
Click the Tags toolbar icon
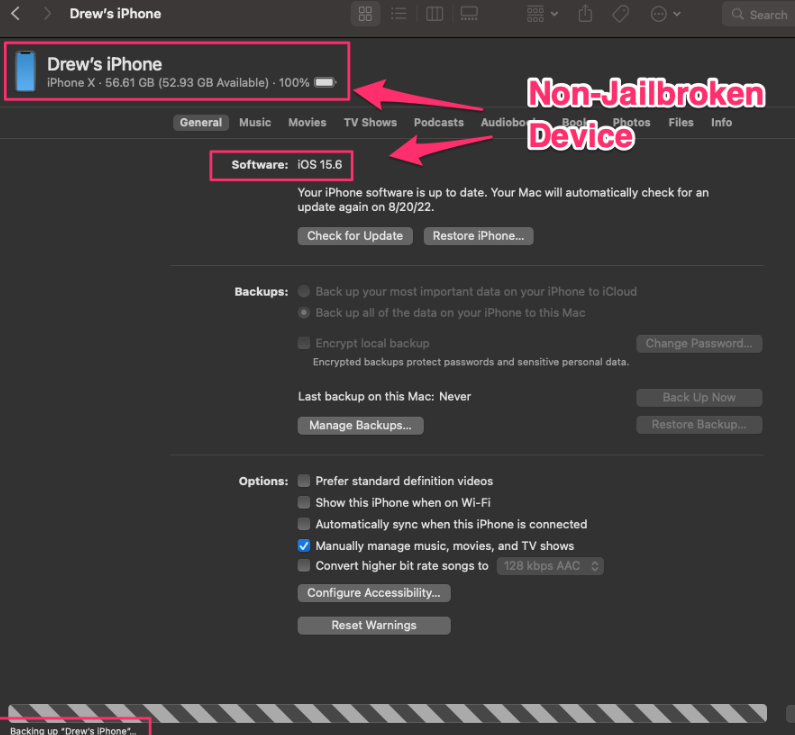tap(621, 14)
